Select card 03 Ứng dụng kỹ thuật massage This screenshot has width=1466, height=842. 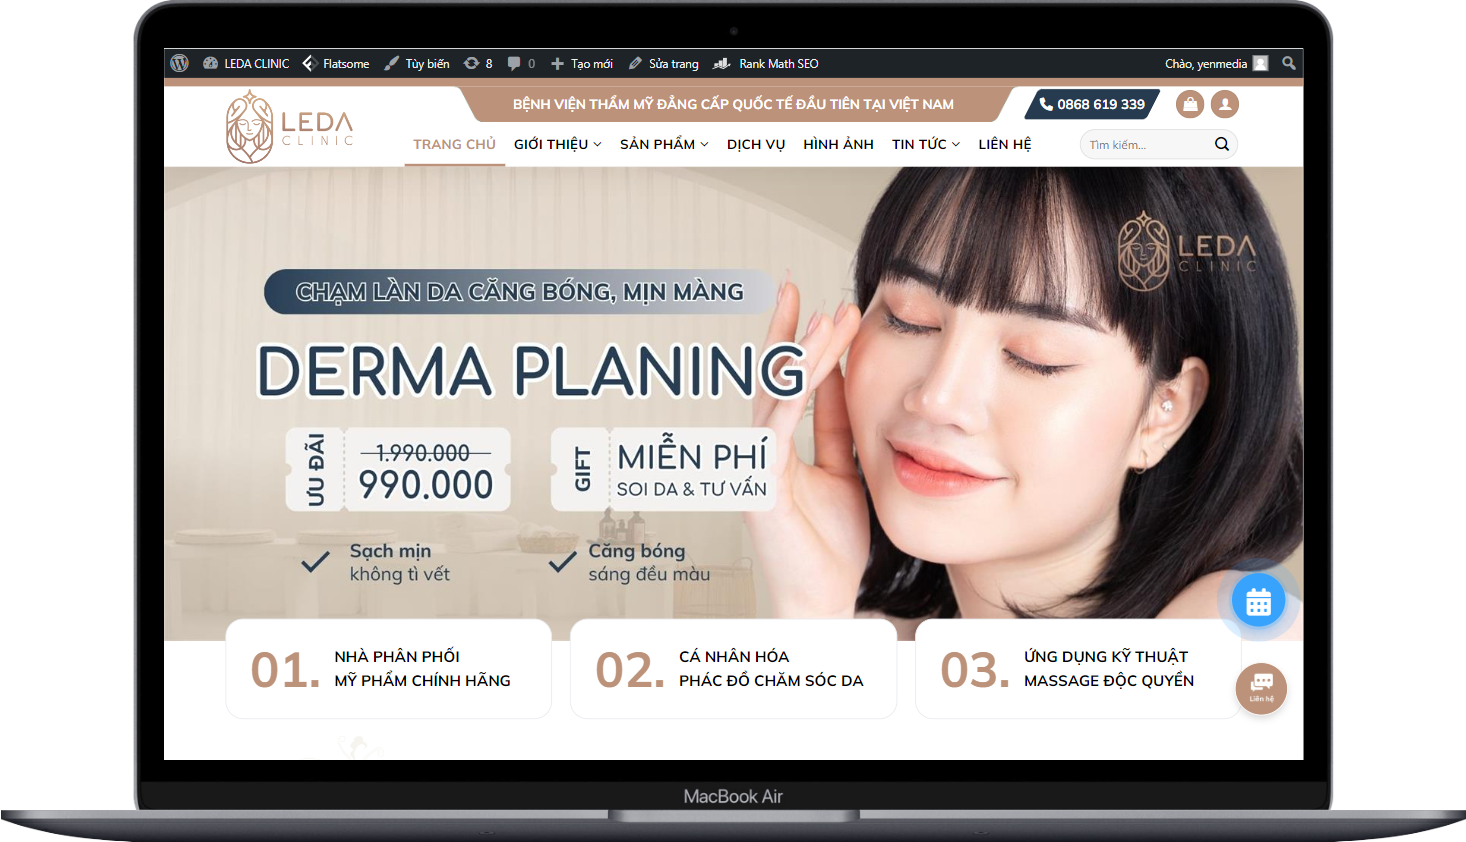(1078, 668)
